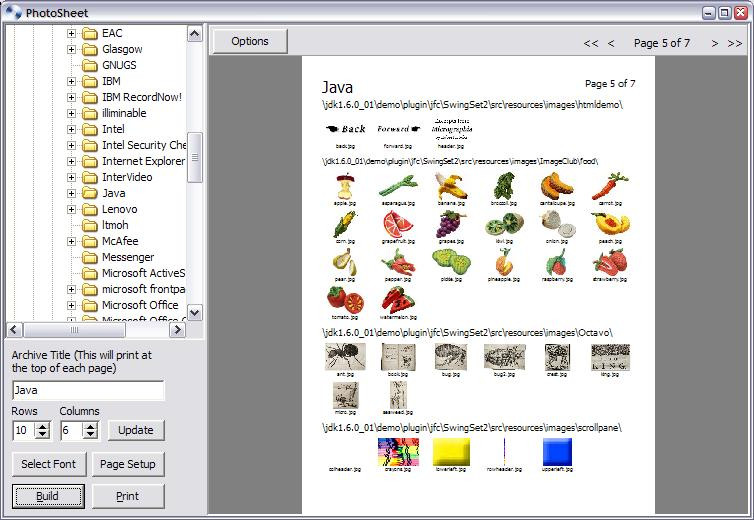Click folder tree scroll left arrow
754x520 pixels.
coord(14,330)
